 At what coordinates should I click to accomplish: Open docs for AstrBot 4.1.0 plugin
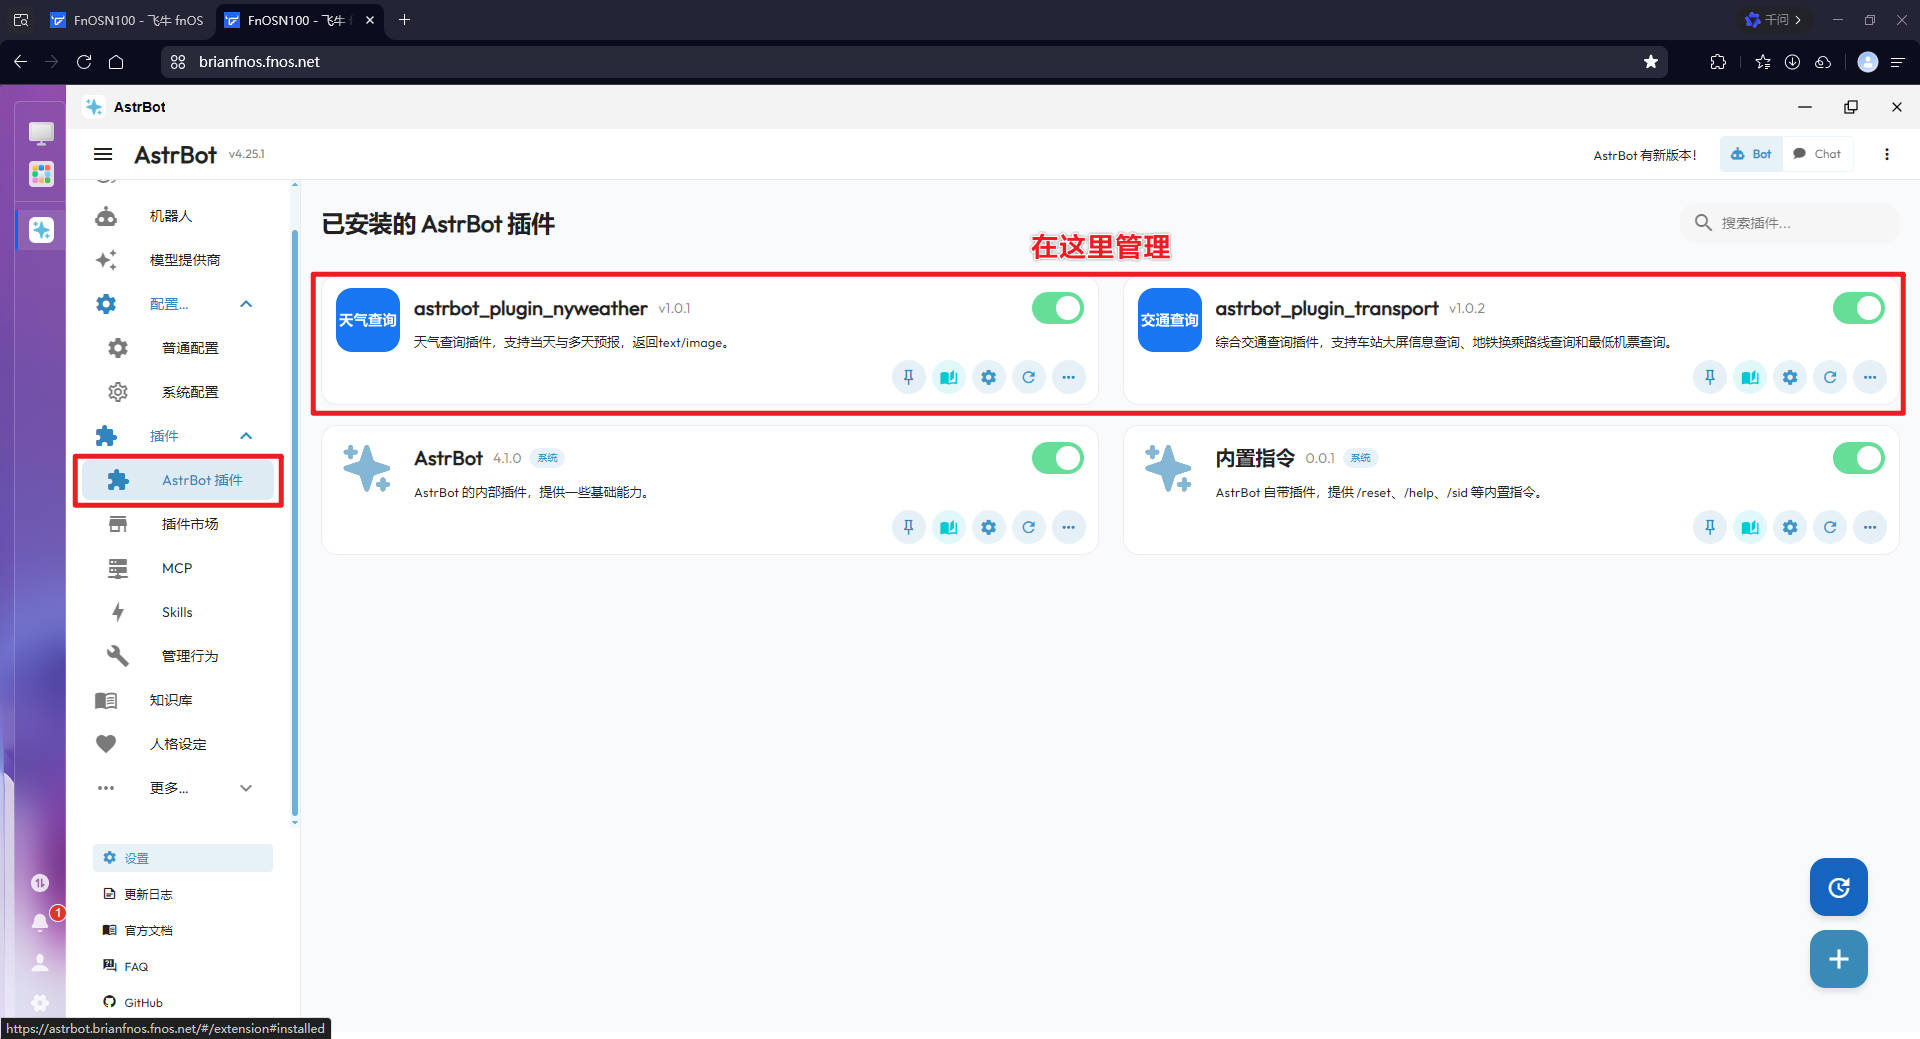(x=948, y=527)
